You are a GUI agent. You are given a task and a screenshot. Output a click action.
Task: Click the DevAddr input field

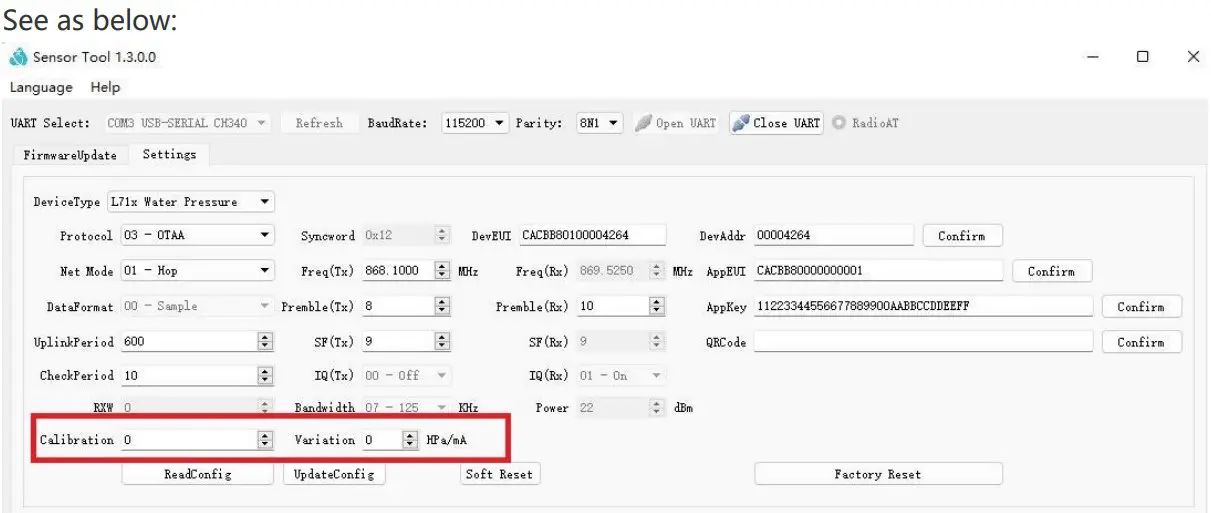click(x=834, y=236)
